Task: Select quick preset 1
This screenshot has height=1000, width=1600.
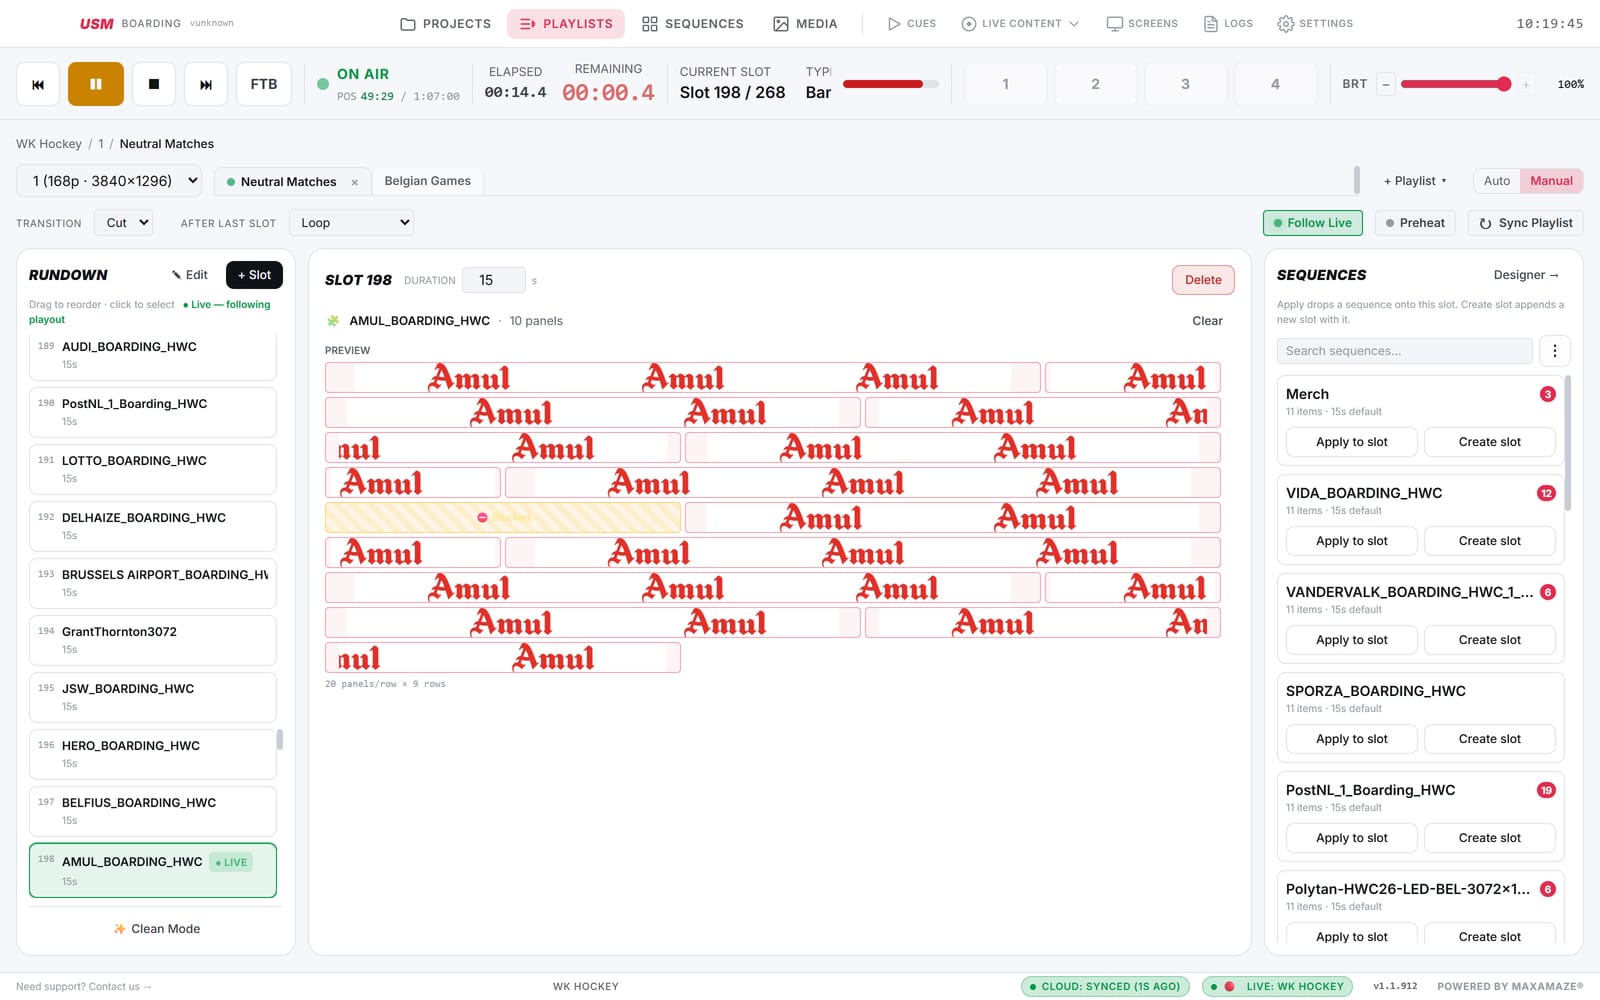Action: pyautogui.click(x=1005, y=84)
